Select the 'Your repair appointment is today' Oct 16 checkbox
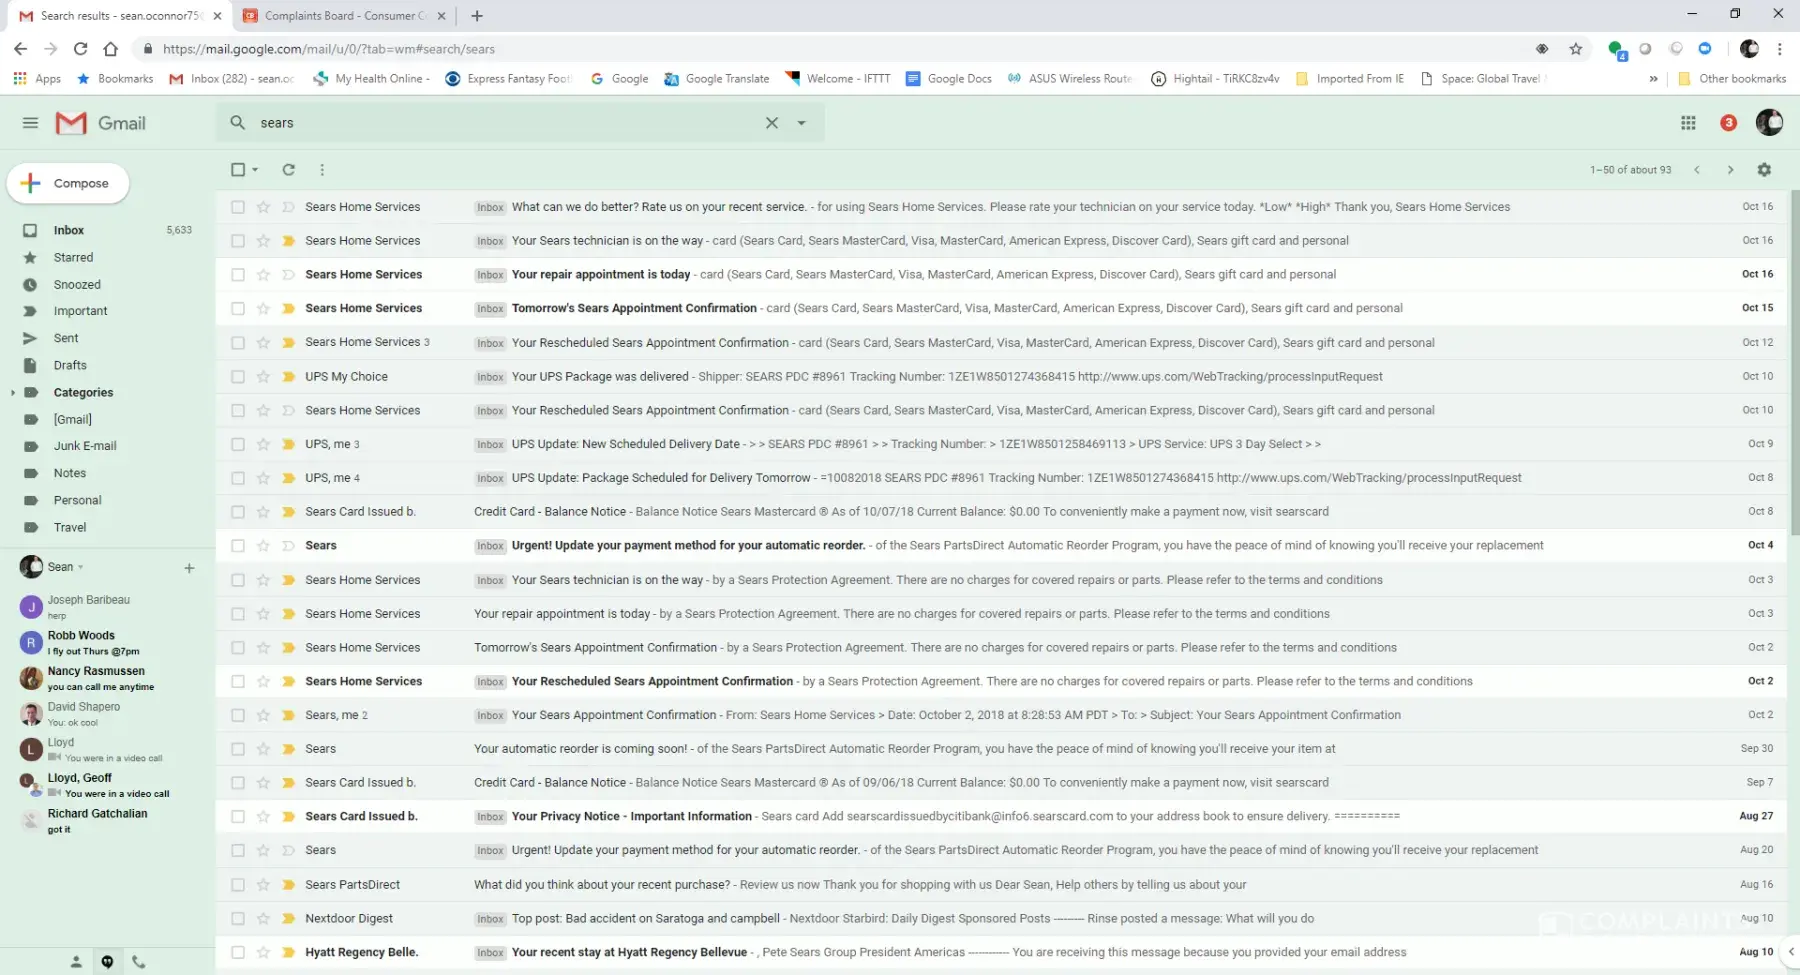This screenshot has height=975, width=1800. [238, 274]
